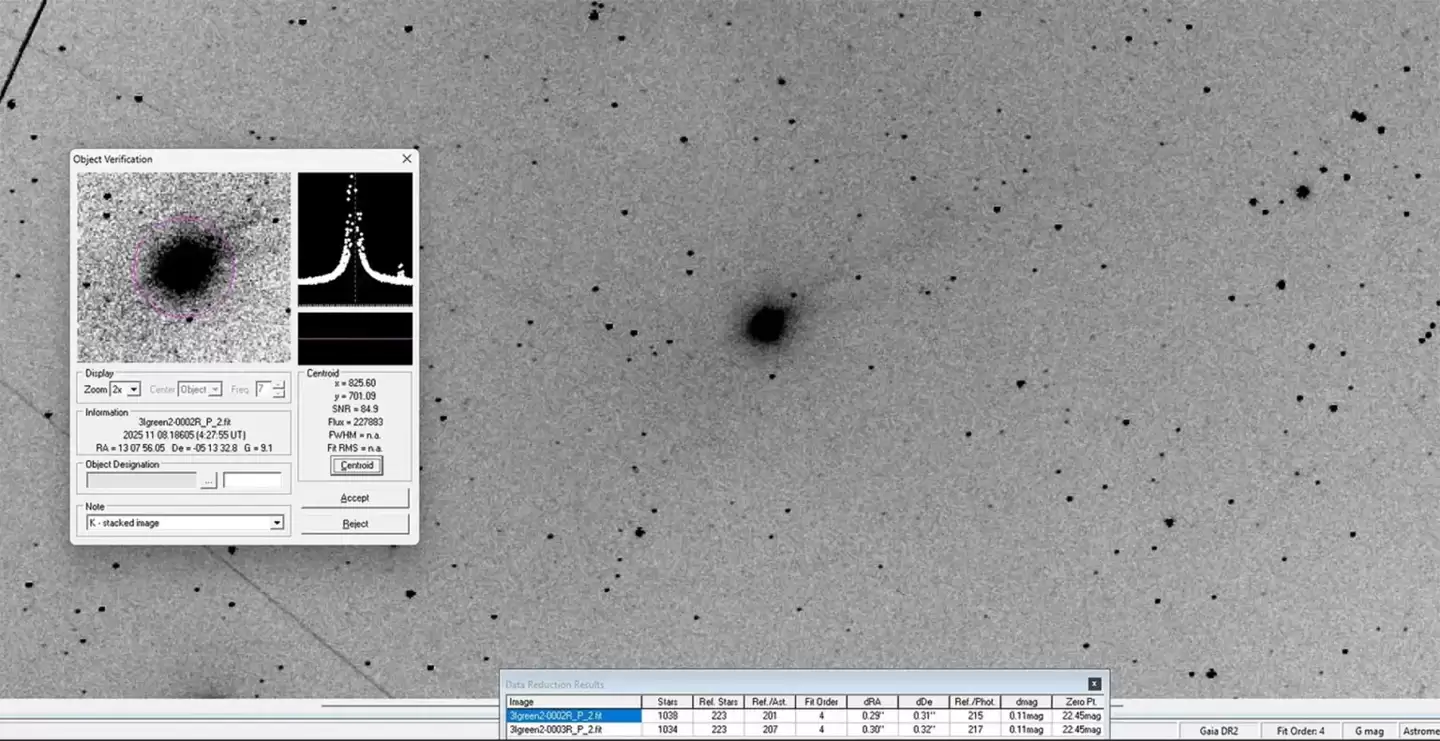
Task: Accept the measured object
Action: [x=355, y=497]
